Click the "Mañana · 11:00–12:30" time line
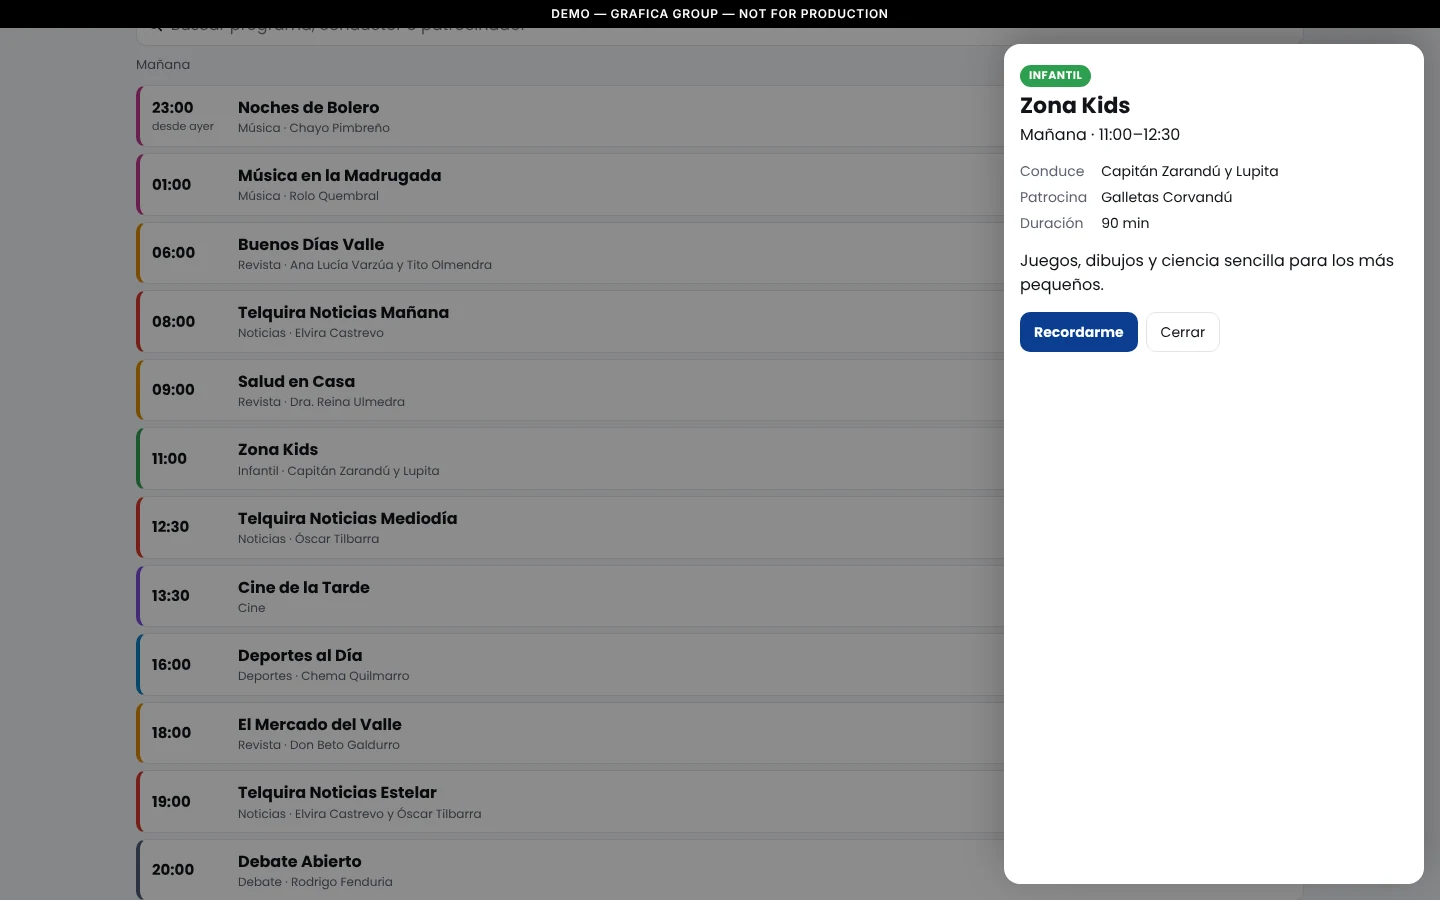Screen dimensions: 1440x900 [1100, 135]
